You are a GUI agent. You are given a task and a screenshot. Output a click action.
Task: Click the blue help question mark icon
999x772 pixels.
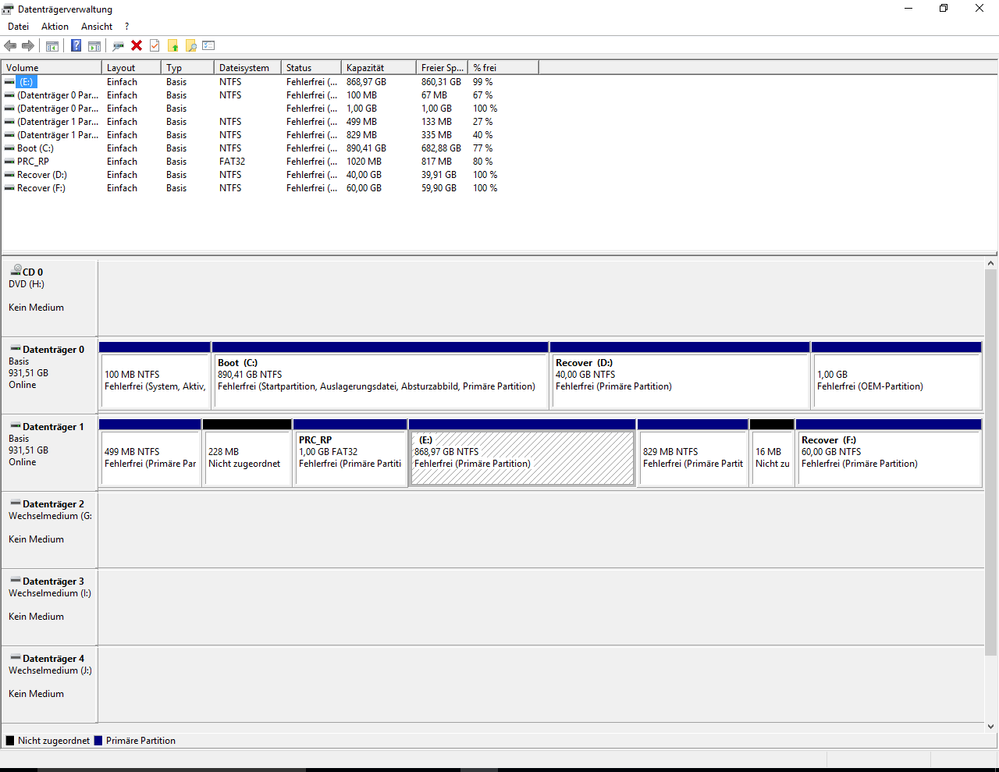pos(76,46)
